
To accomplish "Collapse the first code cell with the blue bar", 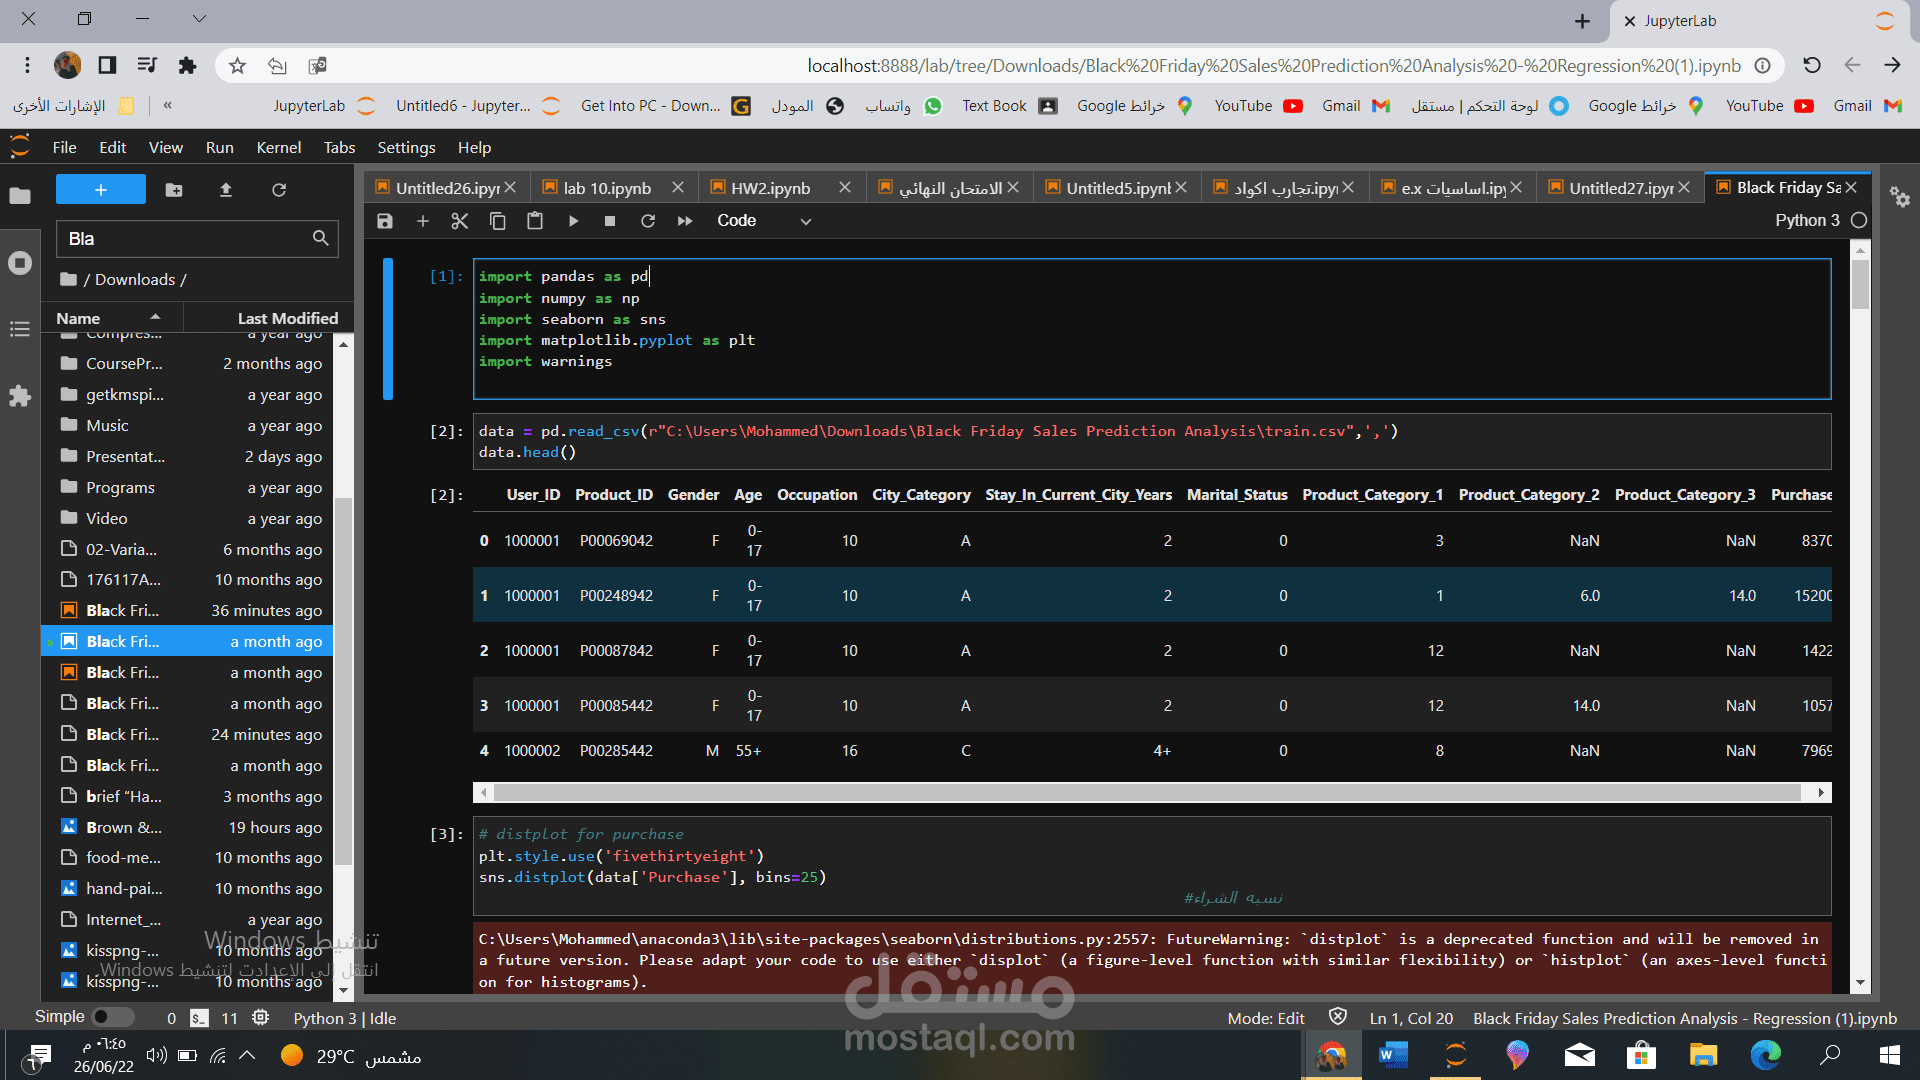I will (388, 328).
